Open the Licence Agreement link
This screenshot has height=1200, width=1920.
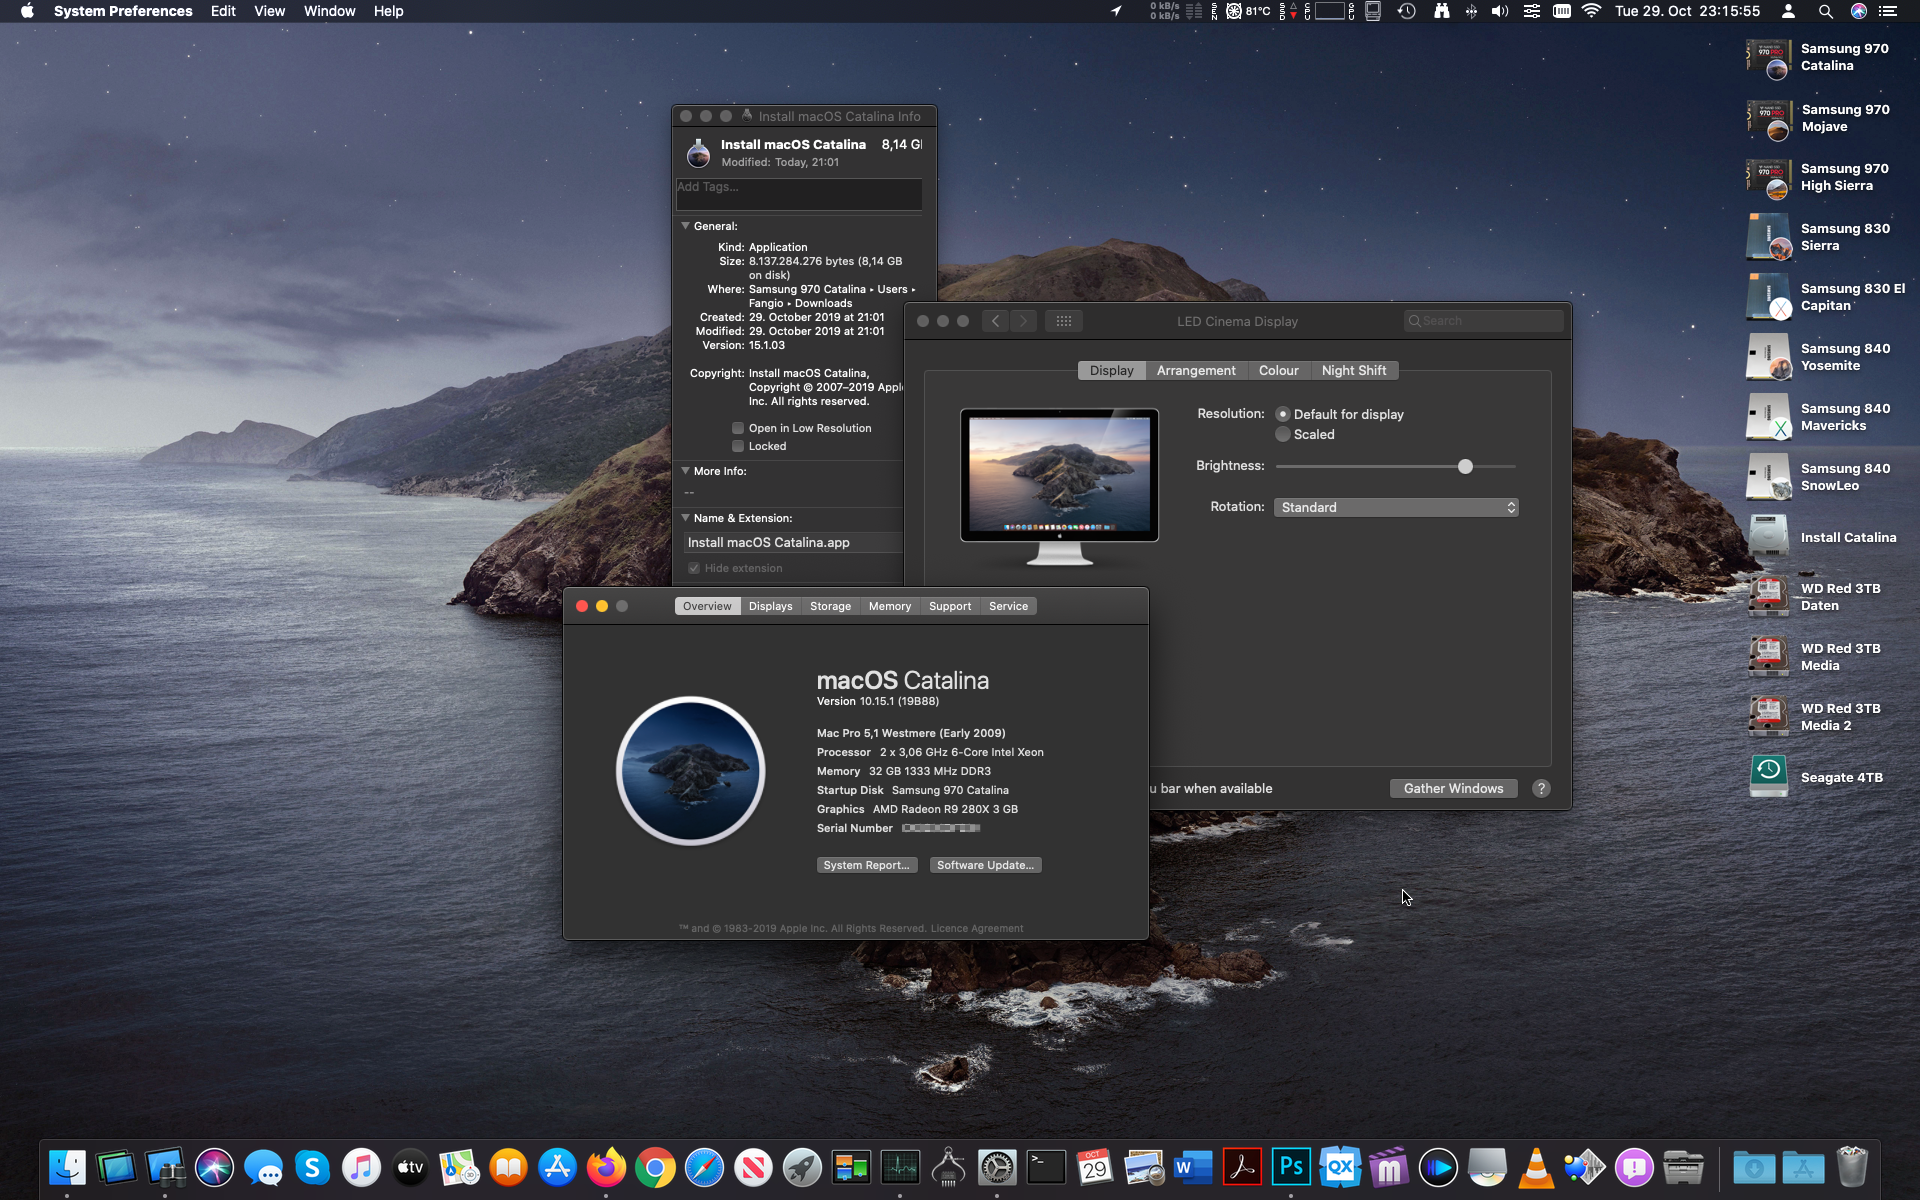pos(977,928)
